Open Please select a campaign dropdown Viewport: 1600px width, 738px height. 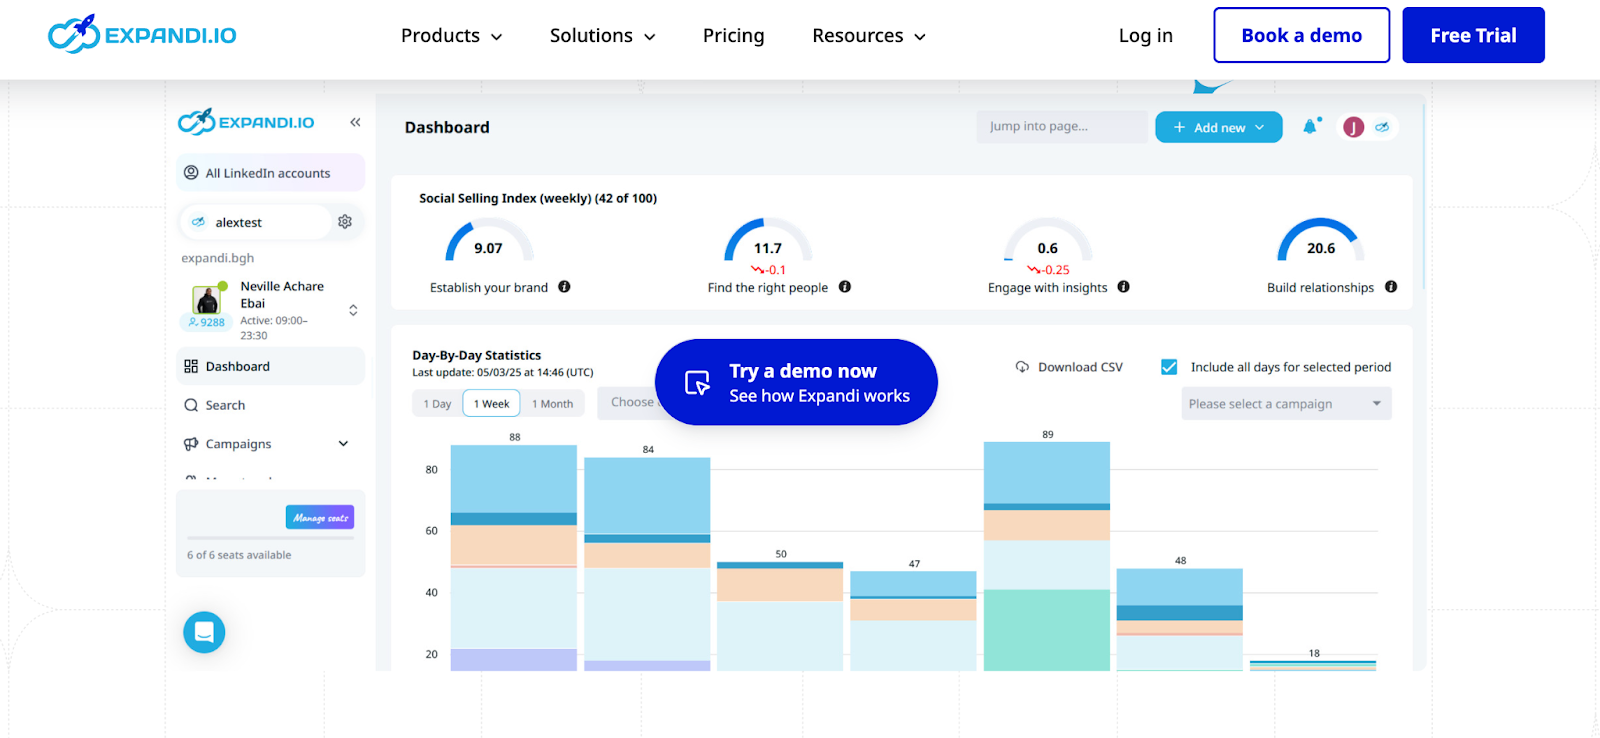[1286, 404]
